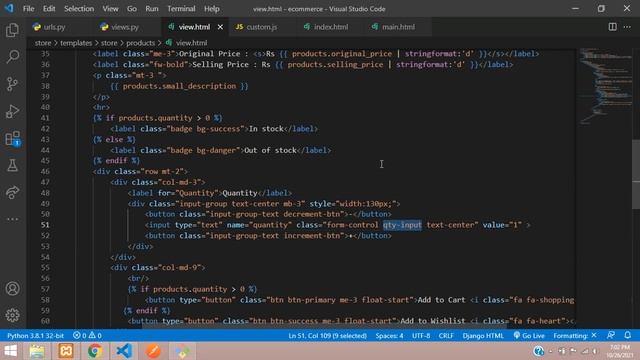Switch to the custom.js tab
640x360 pixels.
coord(262,27)
